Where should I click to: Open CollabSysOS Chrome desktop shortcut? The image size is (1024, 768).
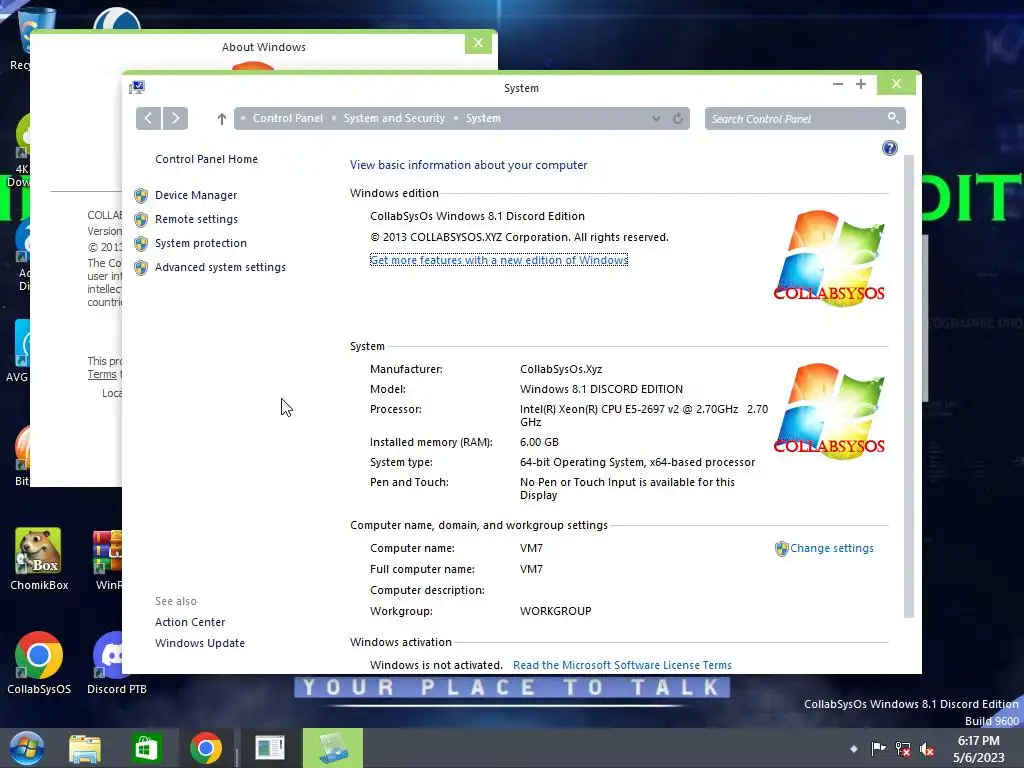[39, 662]
